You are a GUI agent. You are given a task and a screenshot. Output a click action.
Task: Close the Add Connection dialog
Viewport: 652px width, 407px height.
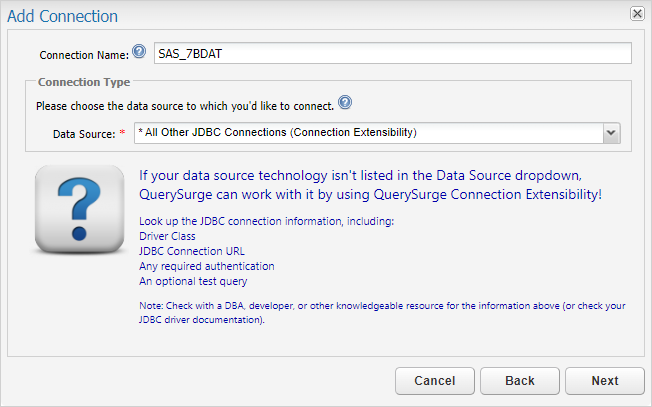[636, 14]
